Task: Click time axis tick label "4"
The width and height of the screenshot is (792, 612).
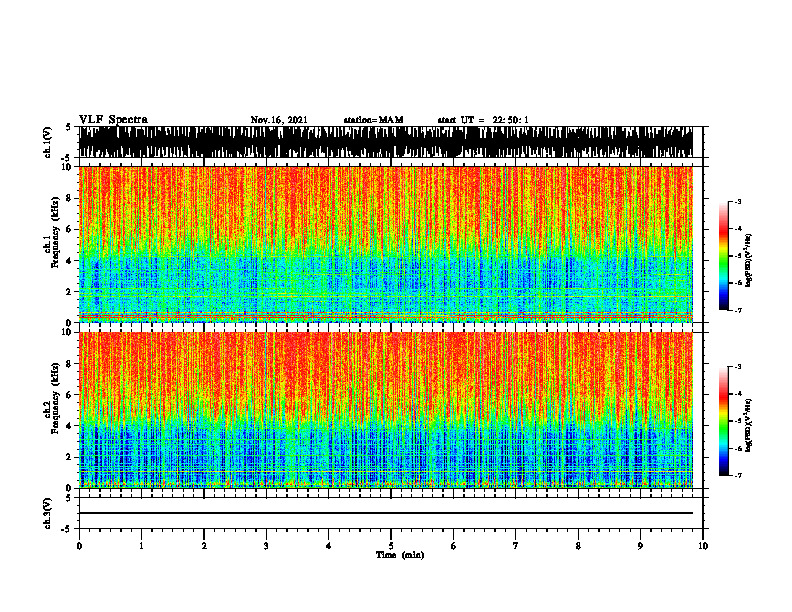Action: (x=329, y=546)
